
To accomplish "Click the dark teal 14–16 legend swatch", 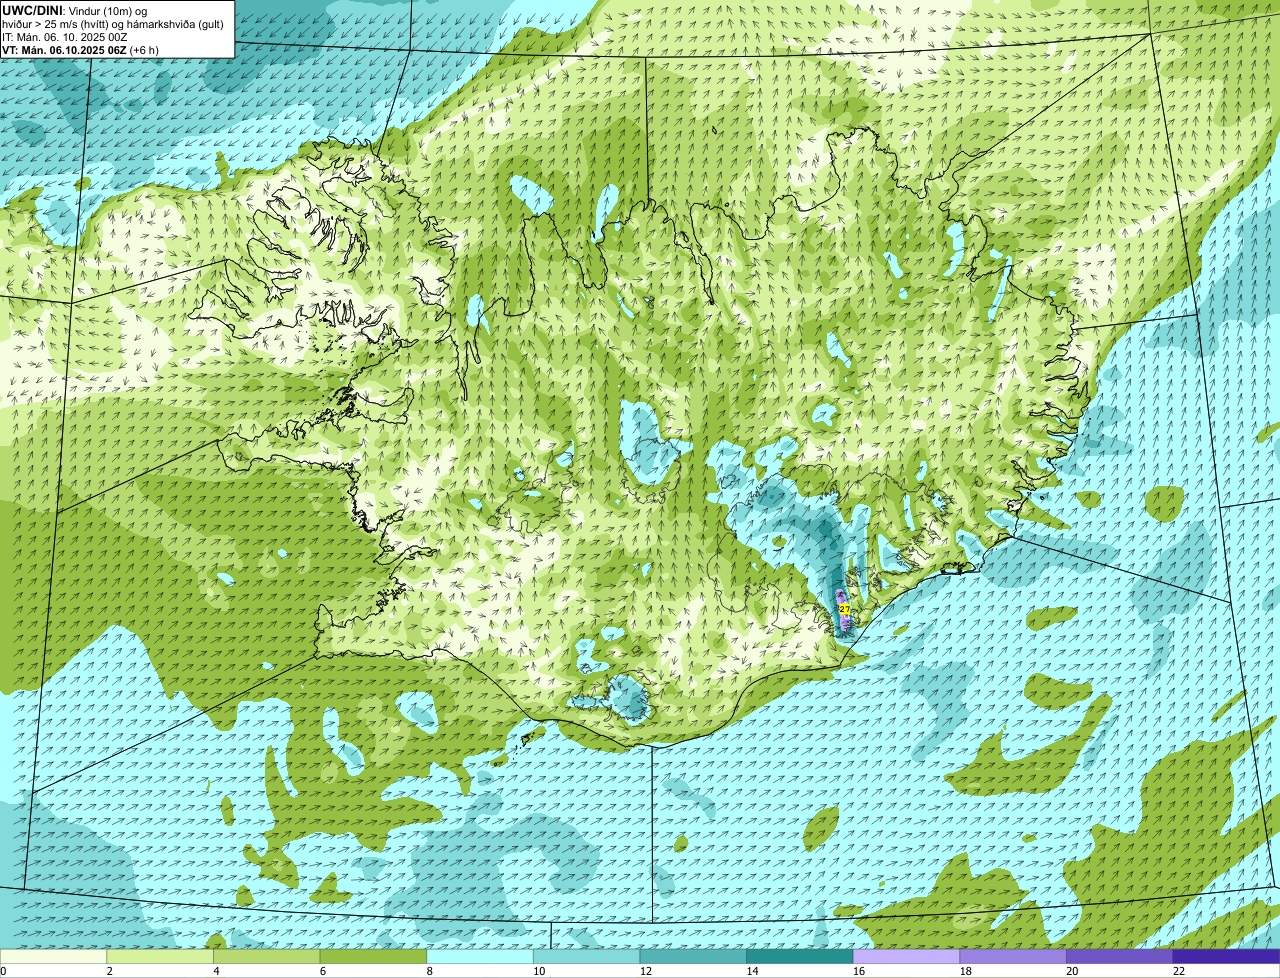I will point(800,956).
